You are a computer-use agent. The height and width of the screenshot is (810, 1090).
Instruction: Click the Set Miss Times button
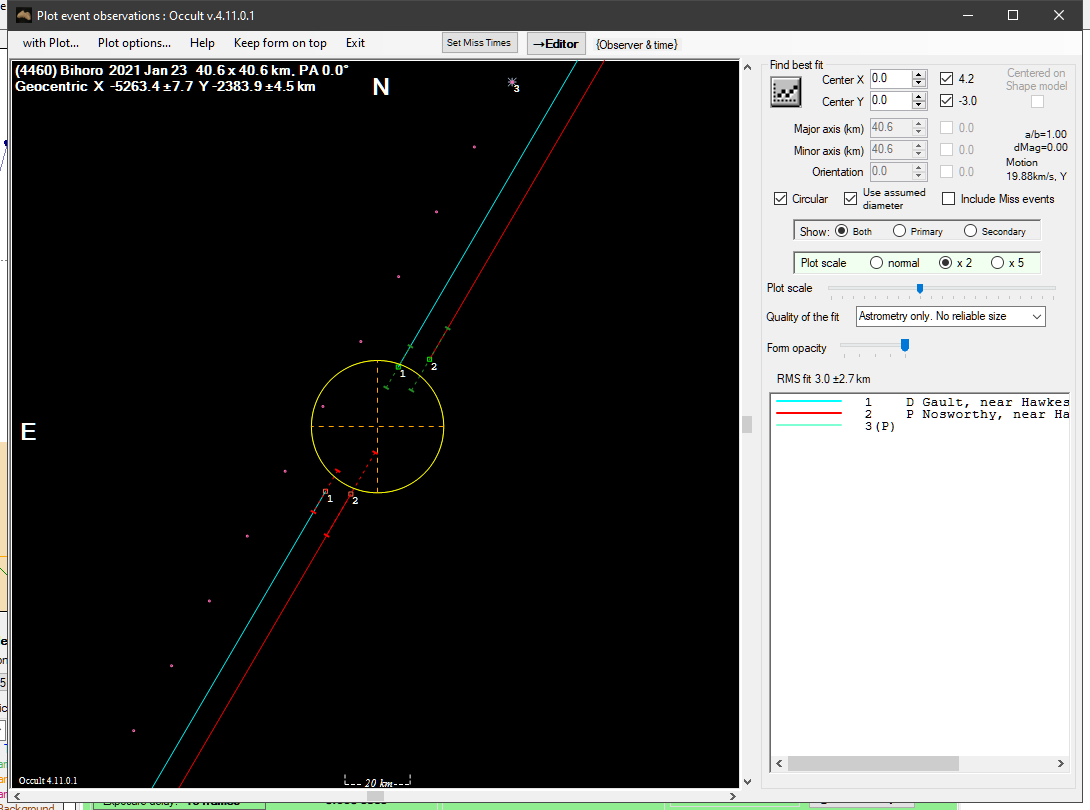479,43
